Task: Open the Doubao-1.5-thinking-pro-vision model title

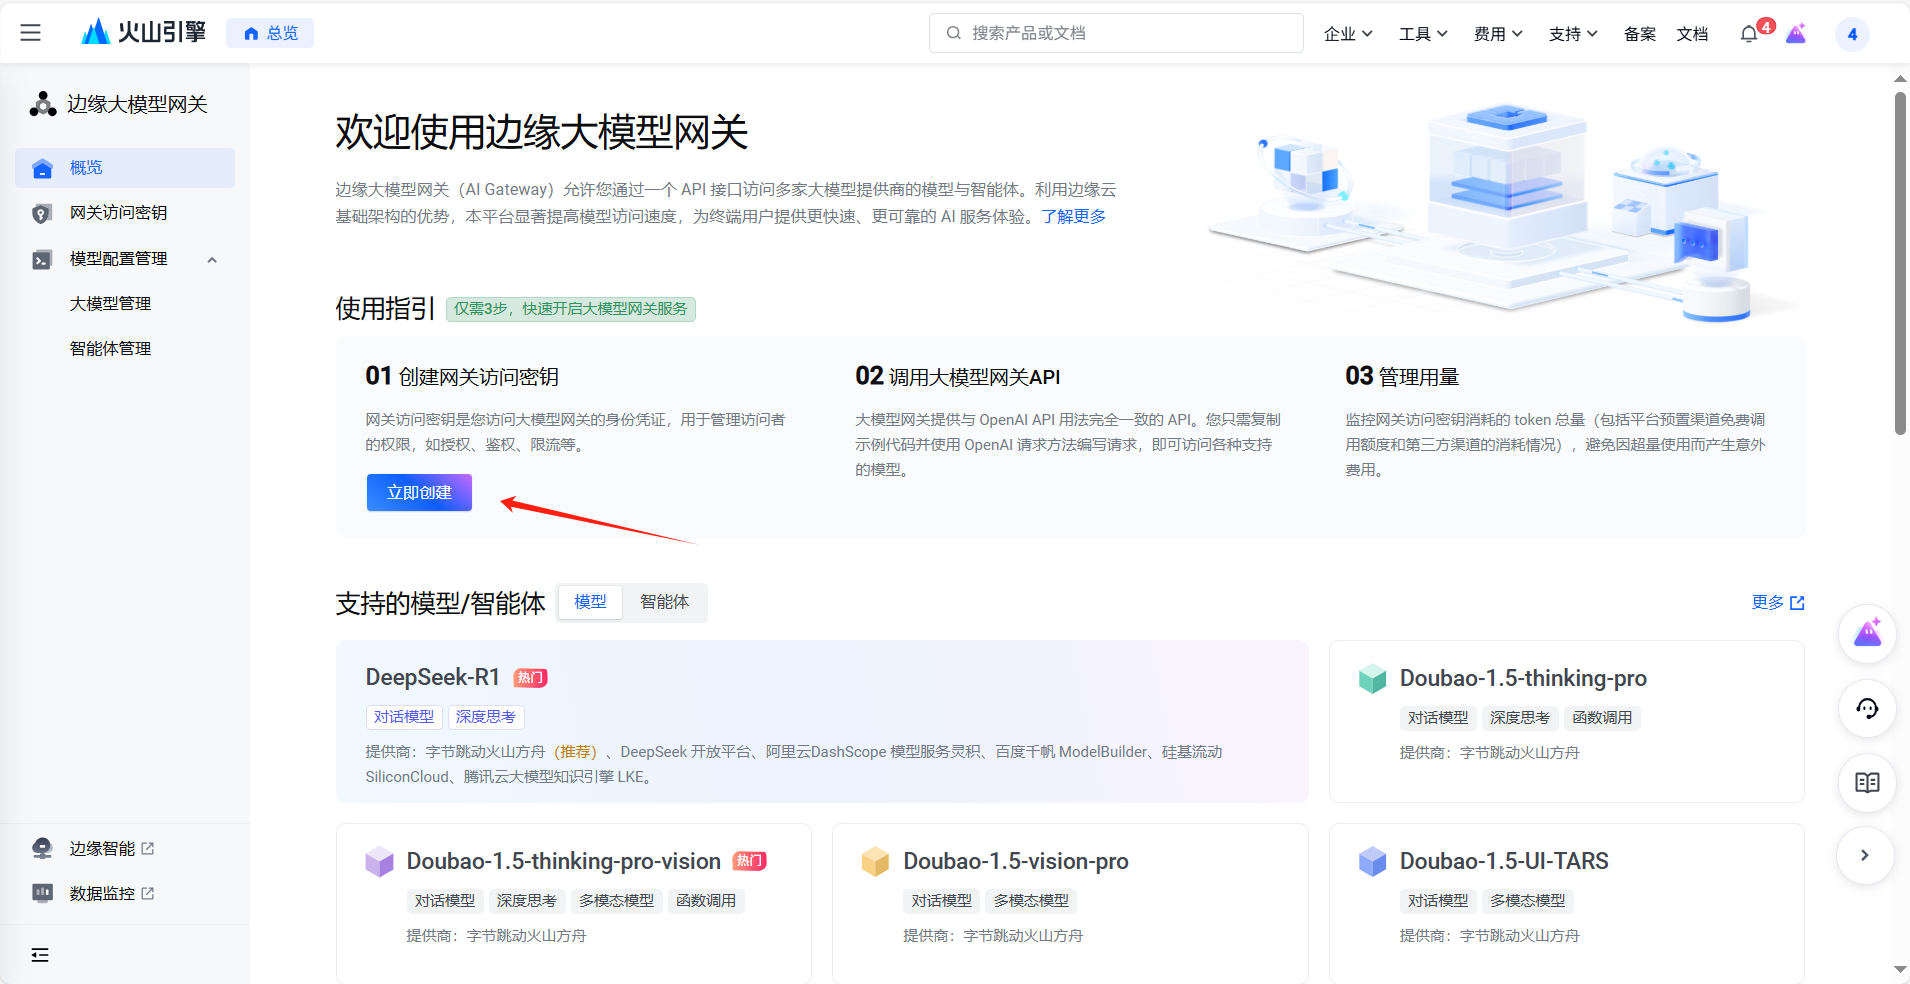Action: (563, 861)
